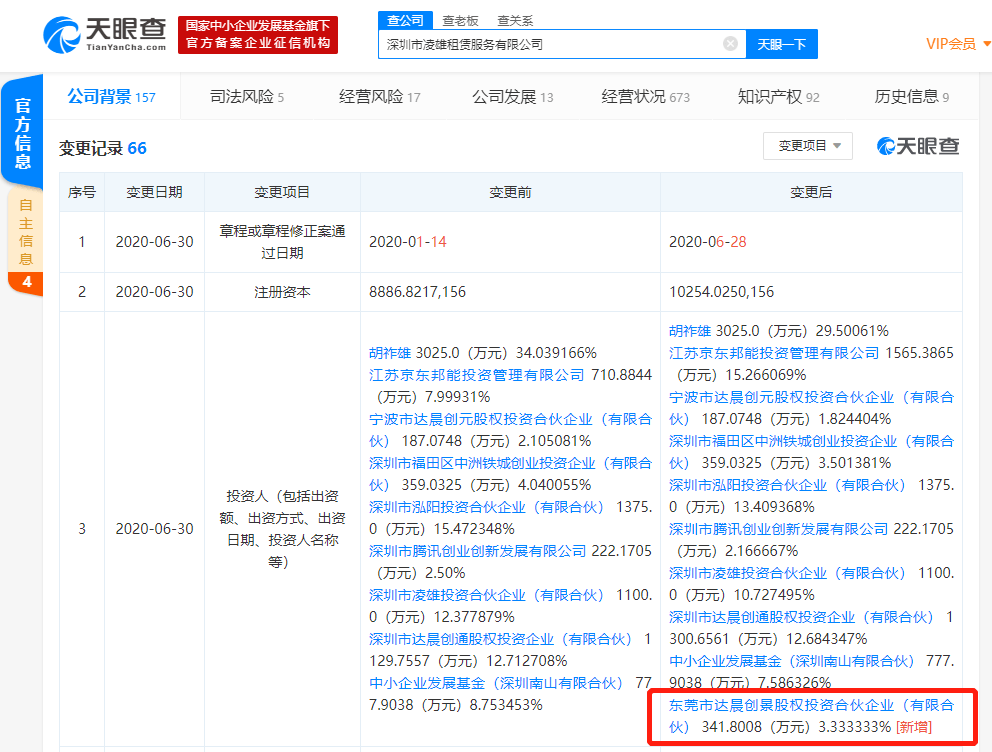The height and width of the screenshot is (752, 992).
Task: Click the red government-backed fund banner
Action: pos(258,35)
